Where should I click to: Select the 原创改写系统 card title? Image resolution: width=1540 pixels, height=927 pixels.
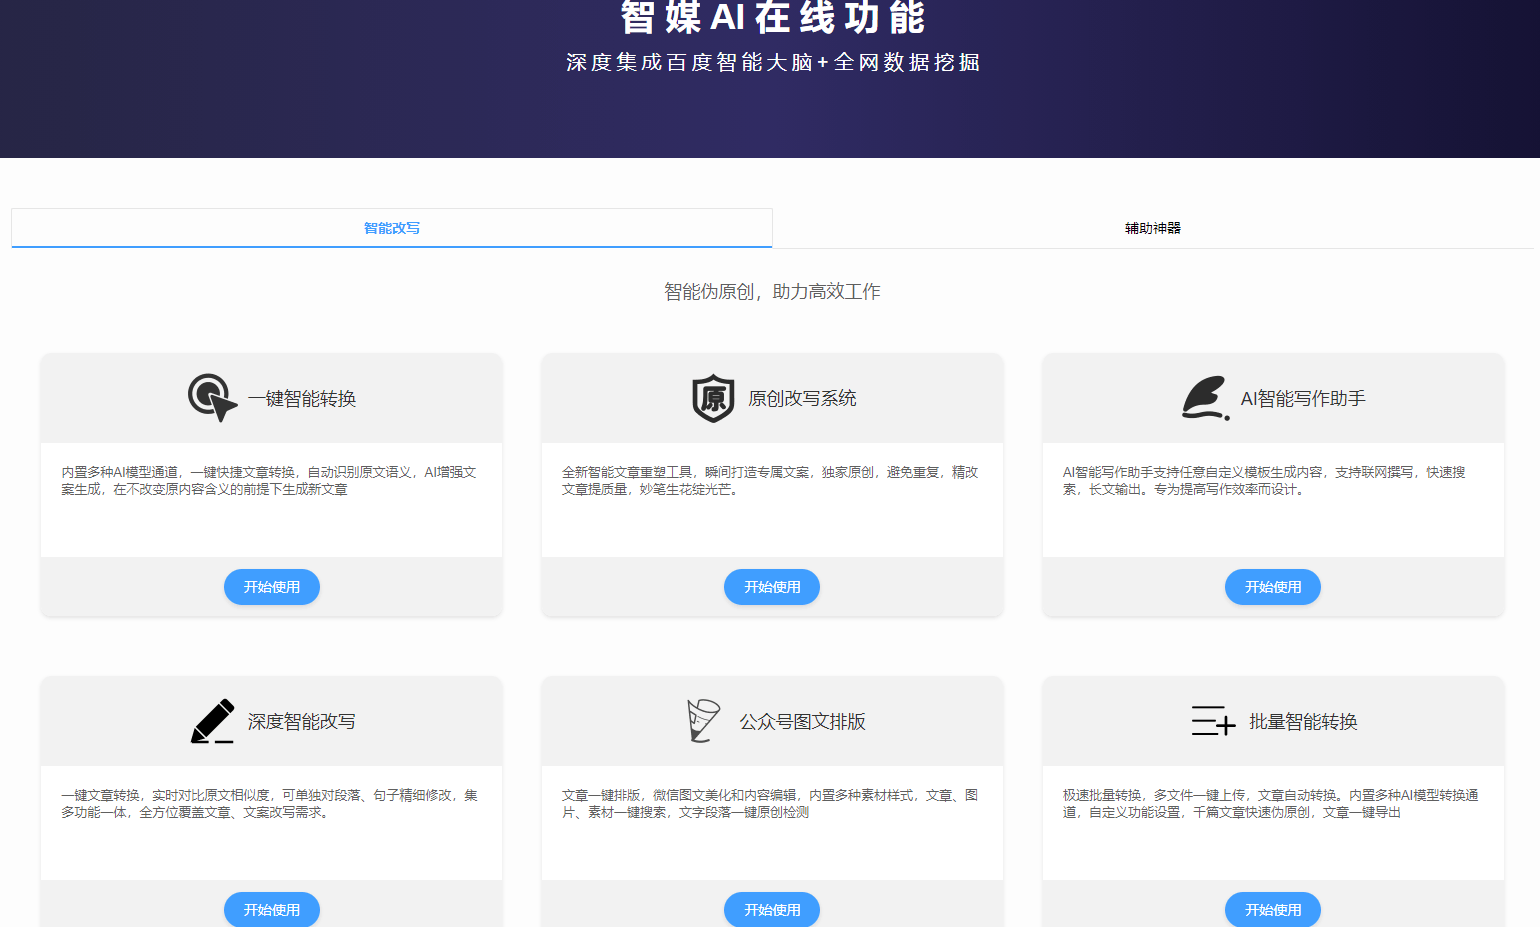802,399
